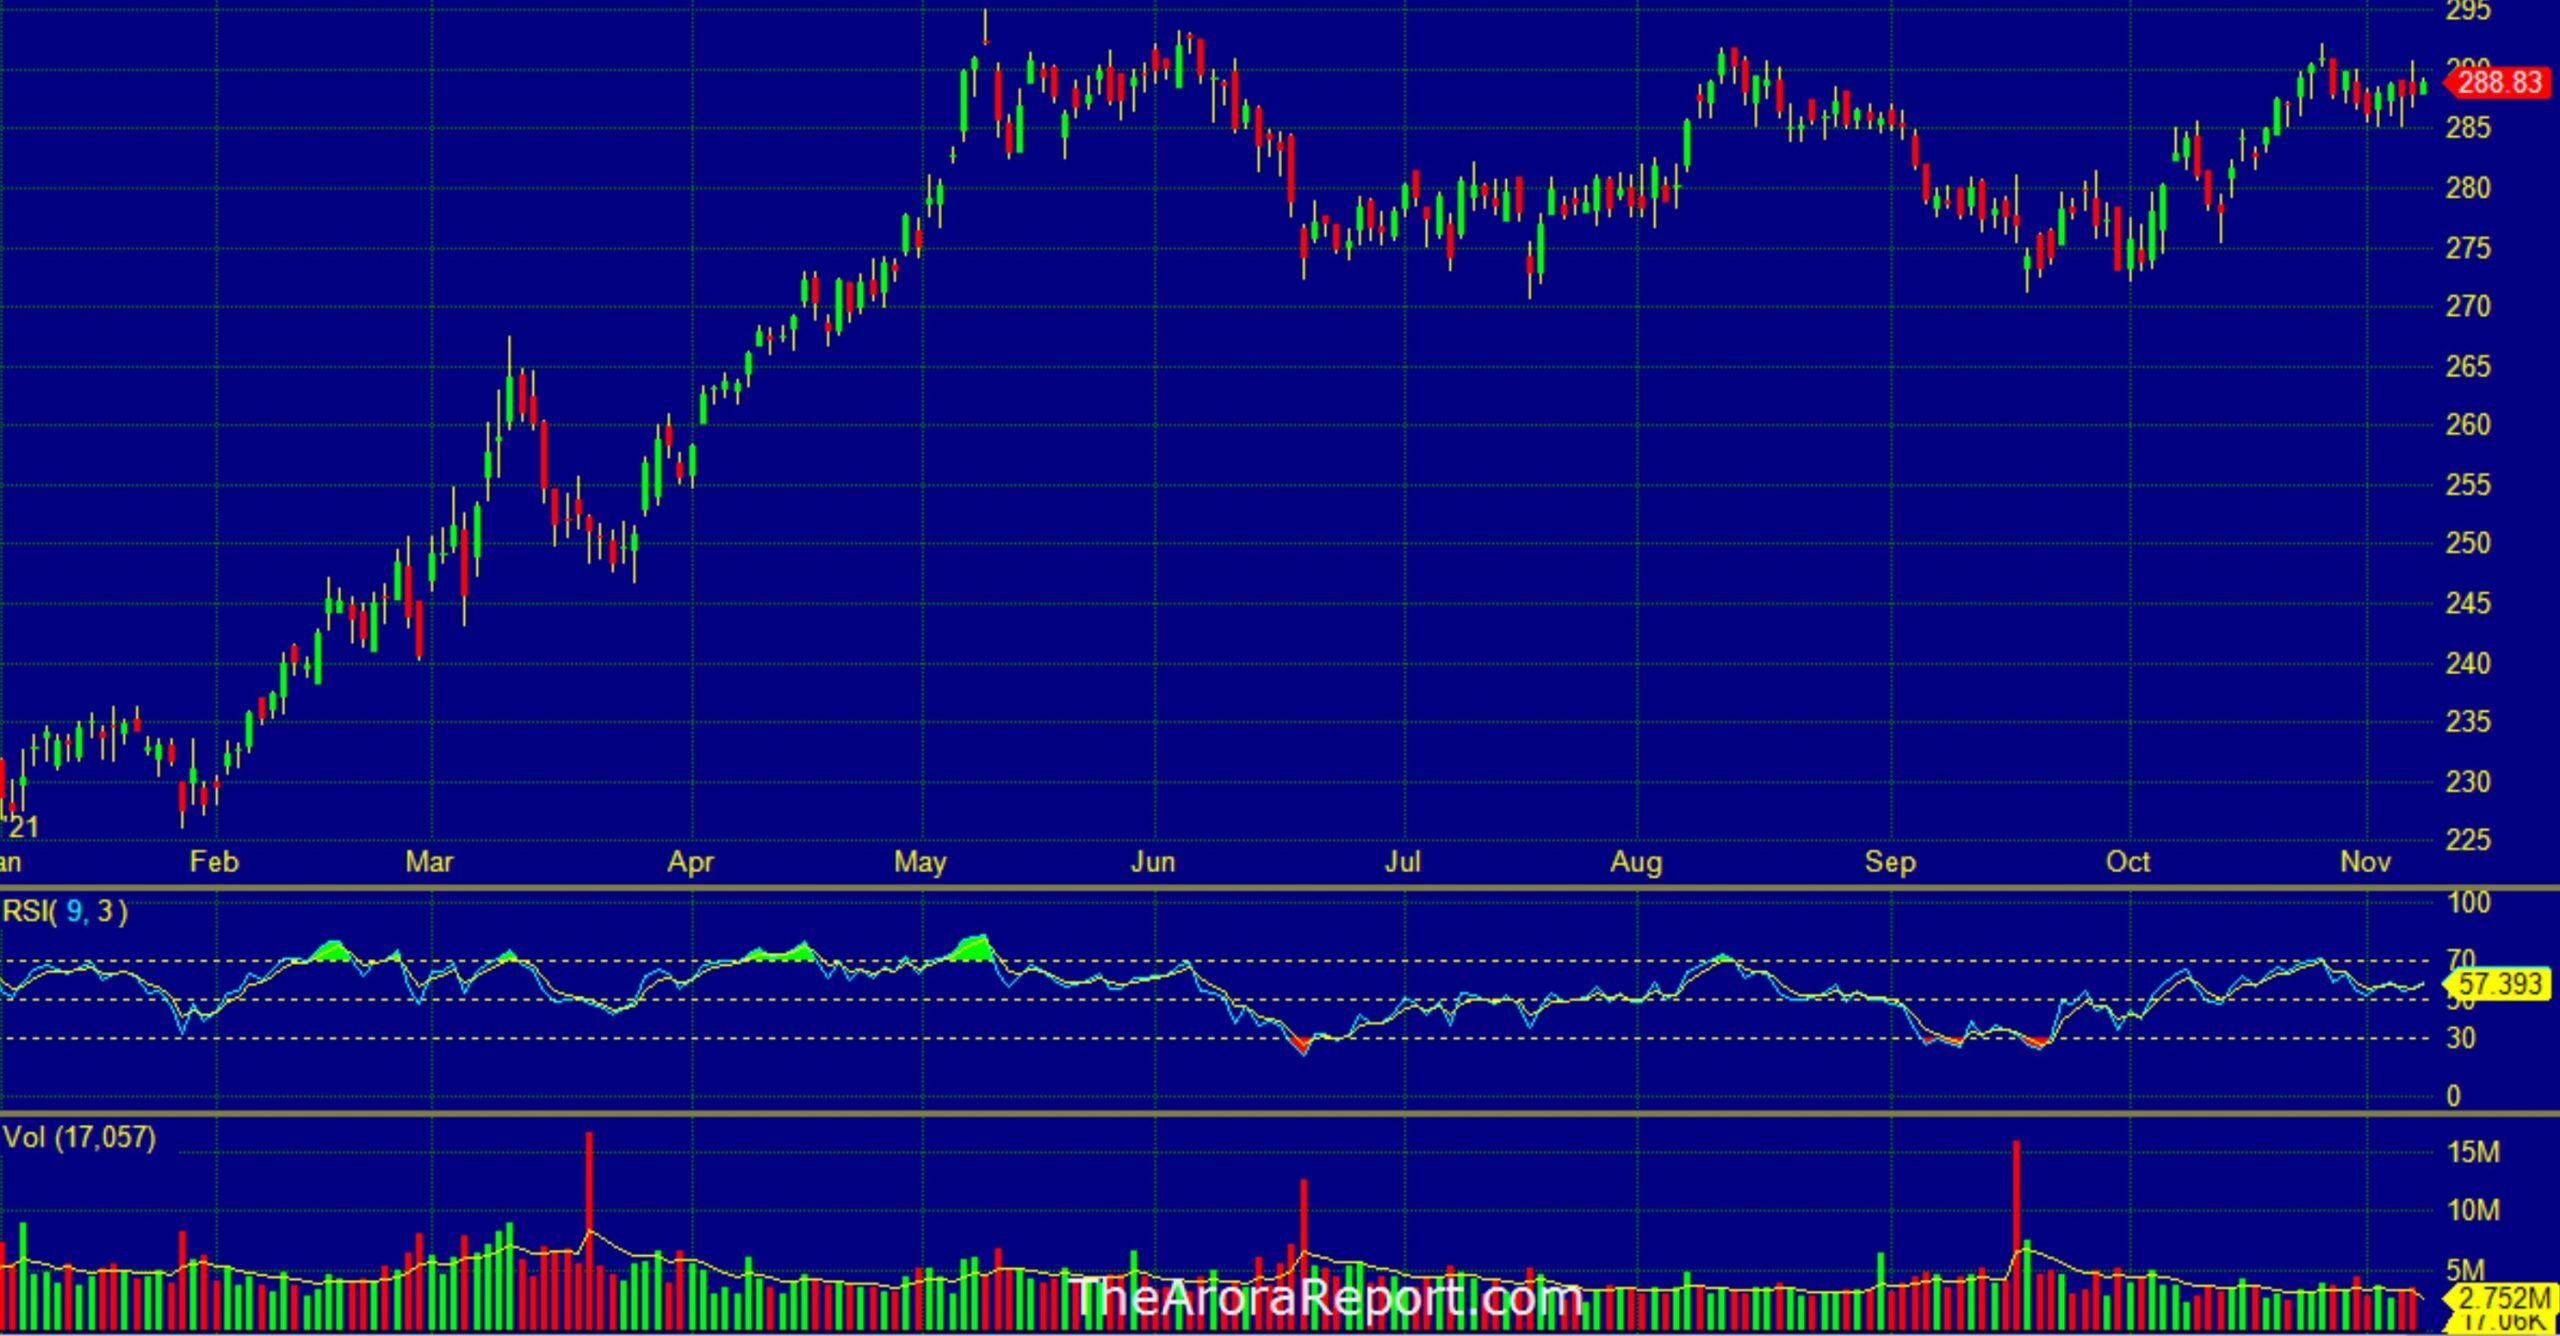Click the 280 price axis label

tap(2468, 188)
